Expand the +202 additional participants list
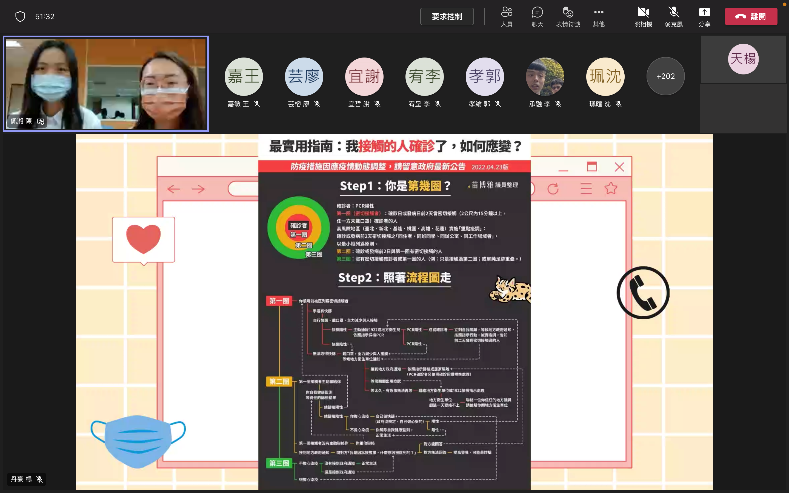Image resolution: width=789 pixels, height=493 pixels. click(665, 76)
